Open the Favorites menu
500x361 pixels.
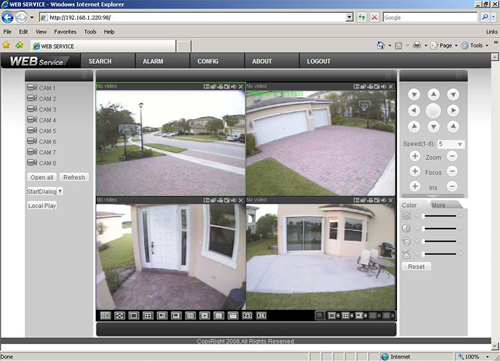pyautogui.click(x=65, y=32)
